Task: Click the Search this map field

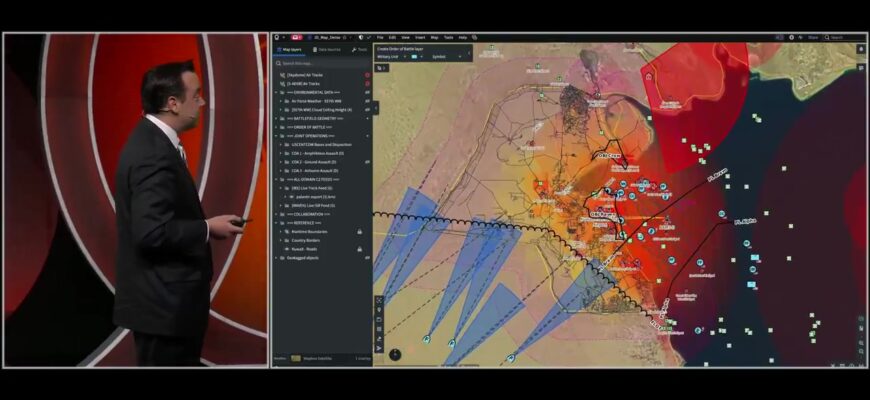Action: tap(322, 63)
